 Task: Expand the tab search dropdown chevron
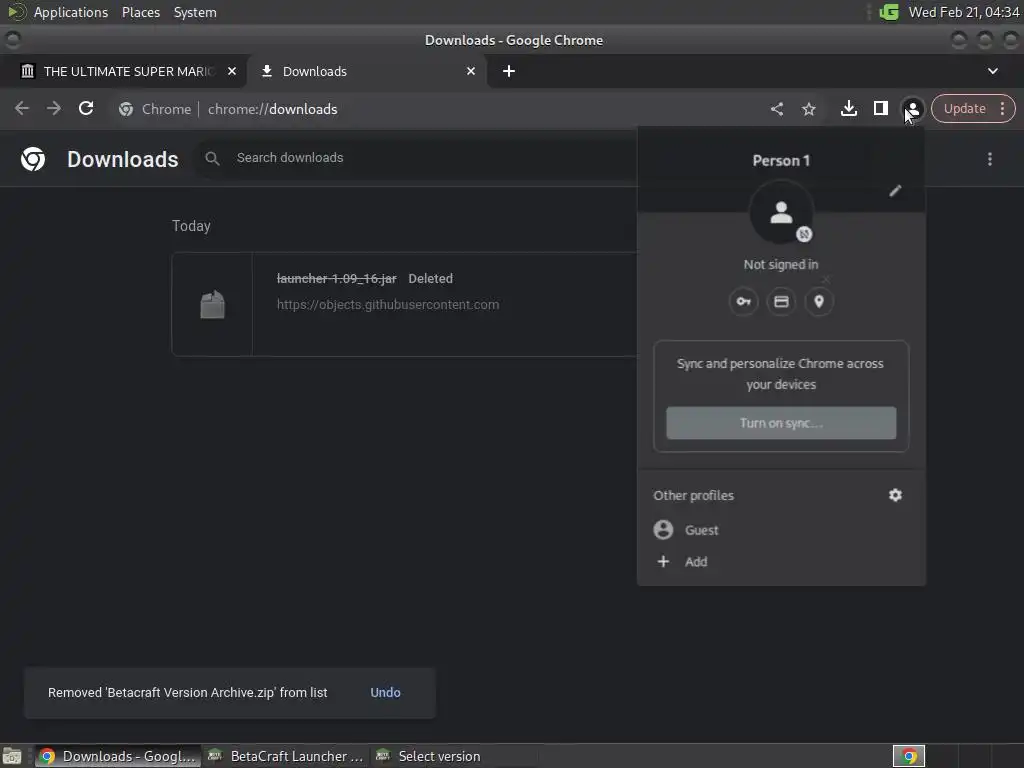(993, 71)
